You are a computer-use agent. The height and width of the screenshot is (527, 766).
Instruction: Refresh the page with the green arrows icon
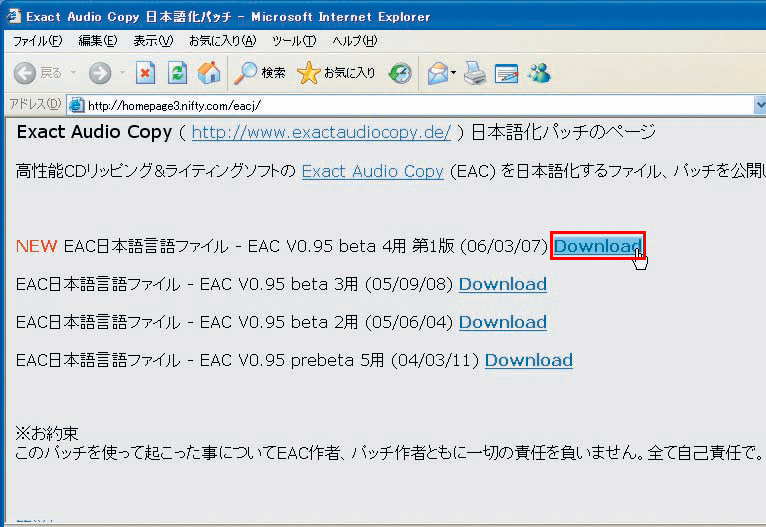(177, 73)
